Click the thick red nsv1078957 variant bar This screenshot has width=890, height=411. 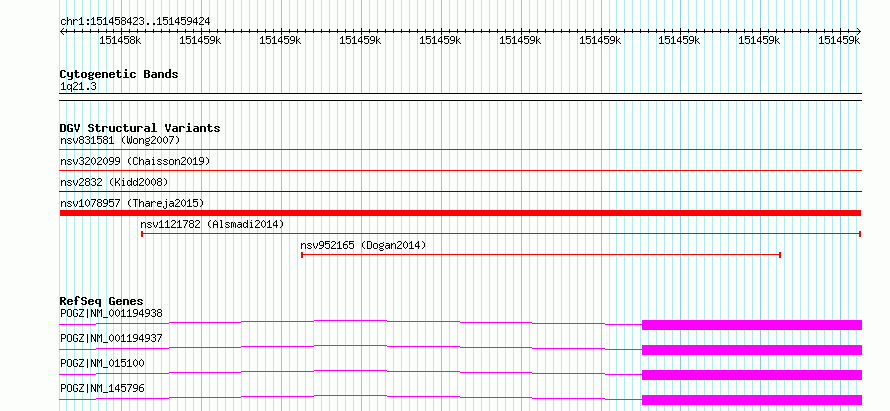[460, 213]
